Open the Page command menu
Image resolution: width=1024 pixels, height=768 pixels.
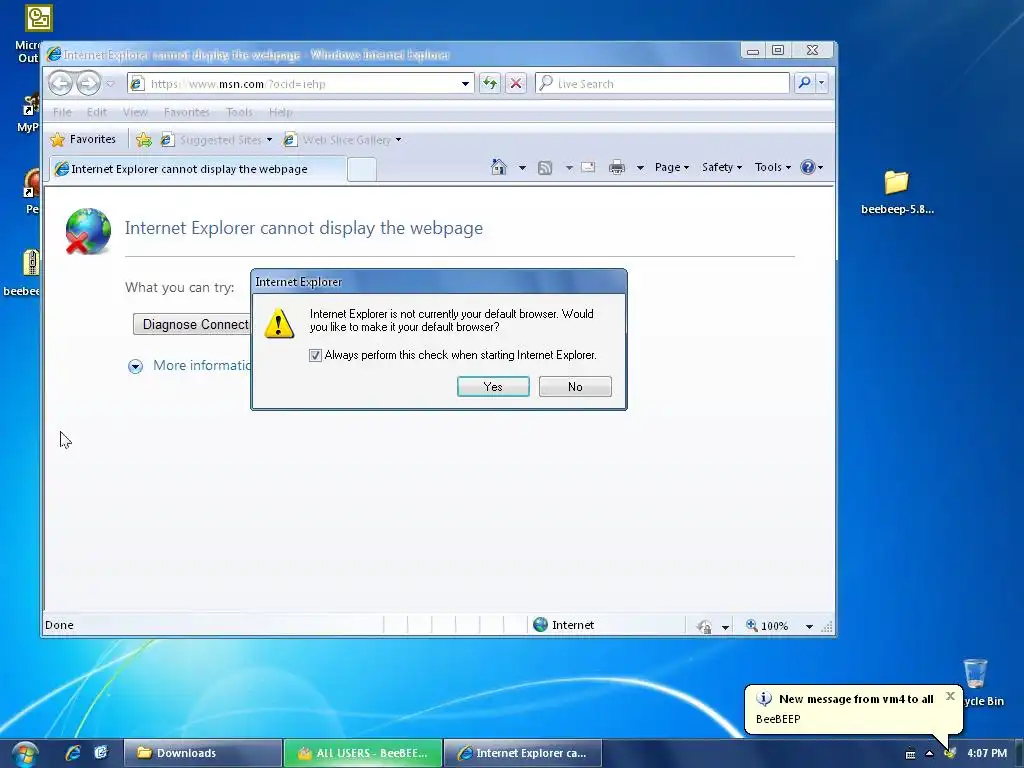click(672, 167)
